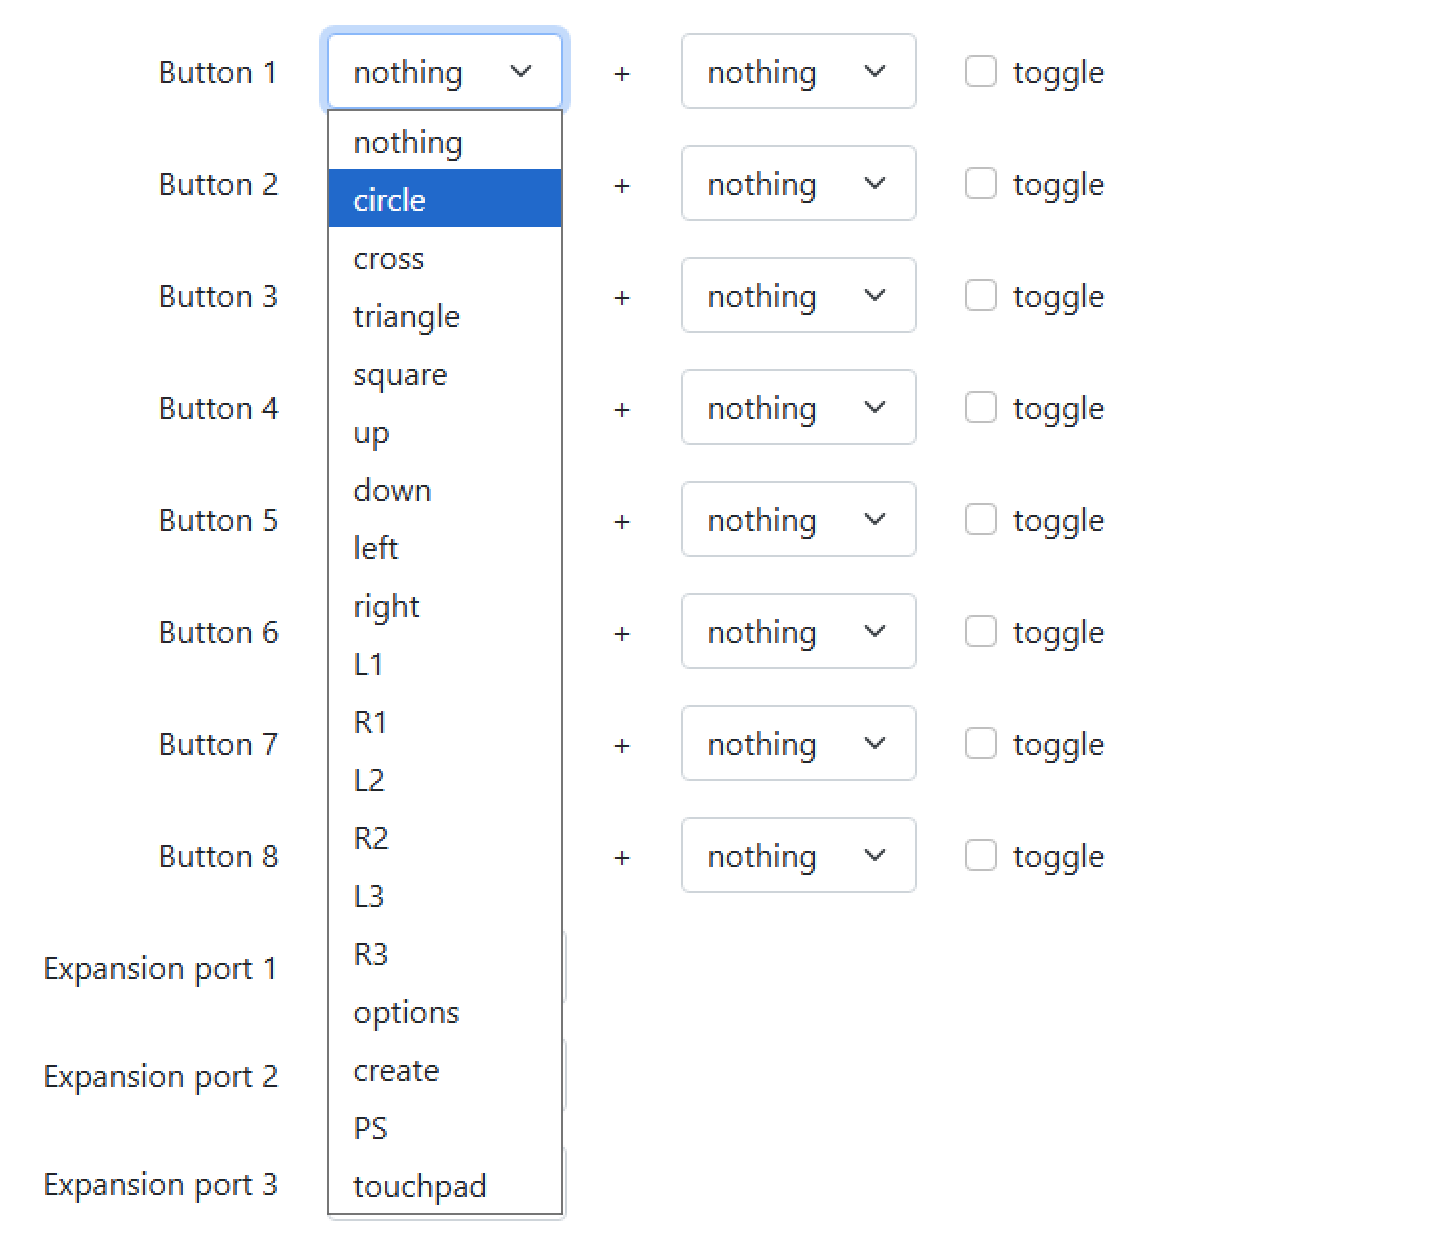Select 'options' from the dropdown list

point(445,1012)
